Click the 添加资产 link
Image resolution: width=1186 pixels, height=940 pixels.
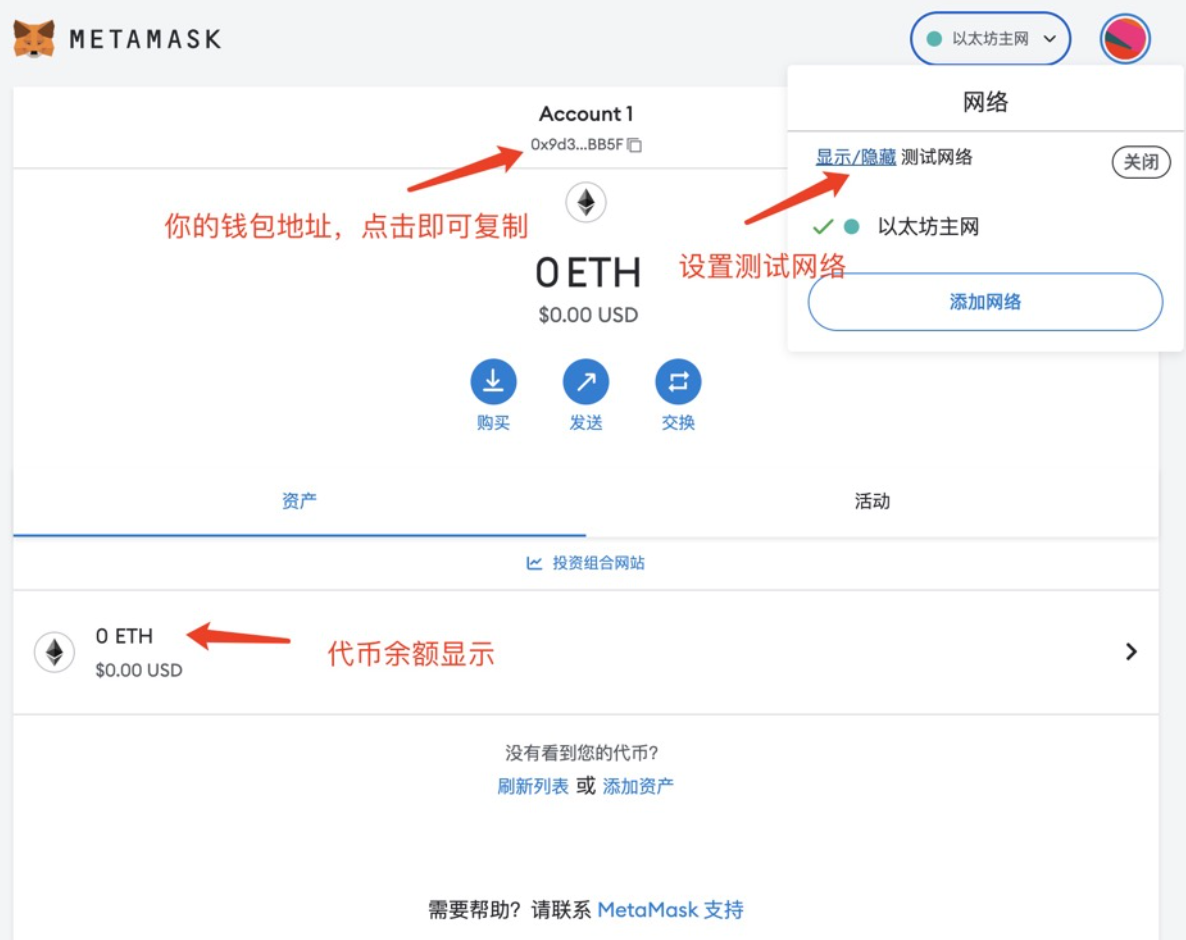tap(638, 786)
